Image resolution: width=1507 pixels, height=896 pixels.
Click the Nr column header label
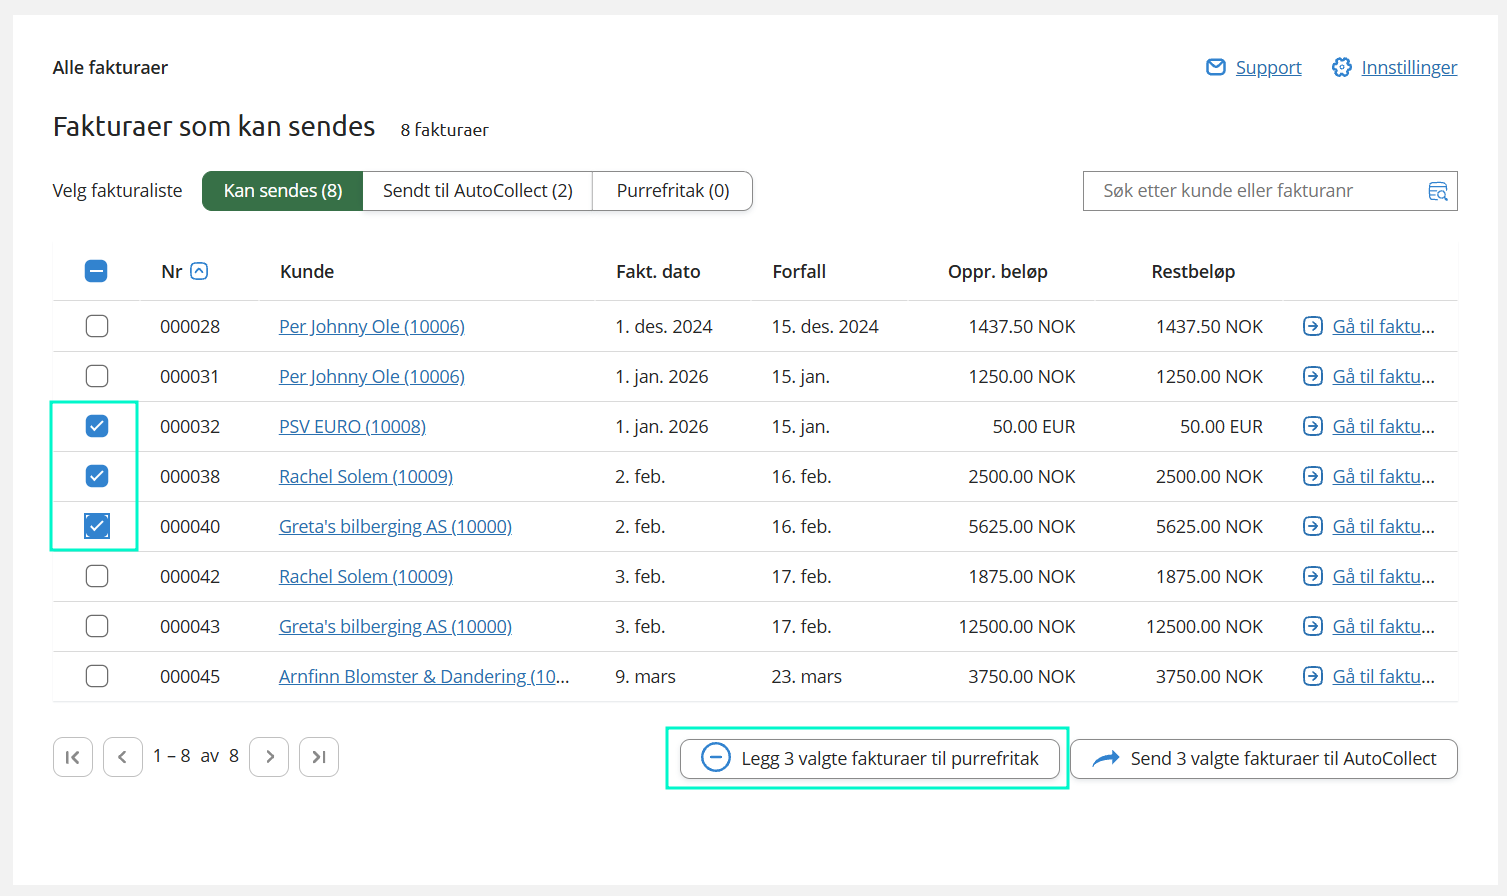[x=172, y=271]
